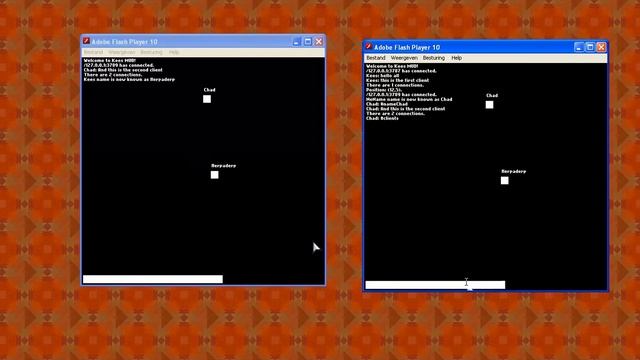Click 'Kees name is now known as Herpaderp' line
Viewport: 640px width, 360px height.
pos(129,80)
